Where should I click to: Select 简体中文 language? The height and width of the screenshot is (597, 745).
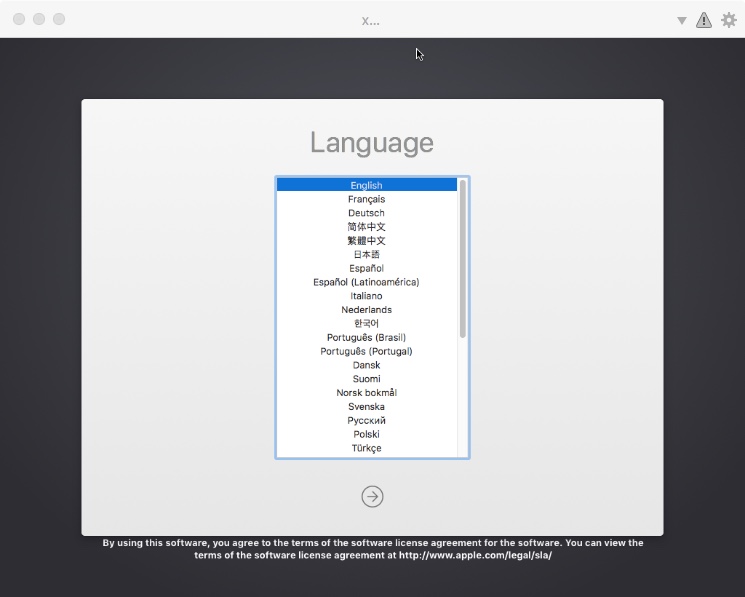pyautogui.click(x=366, y=227)
